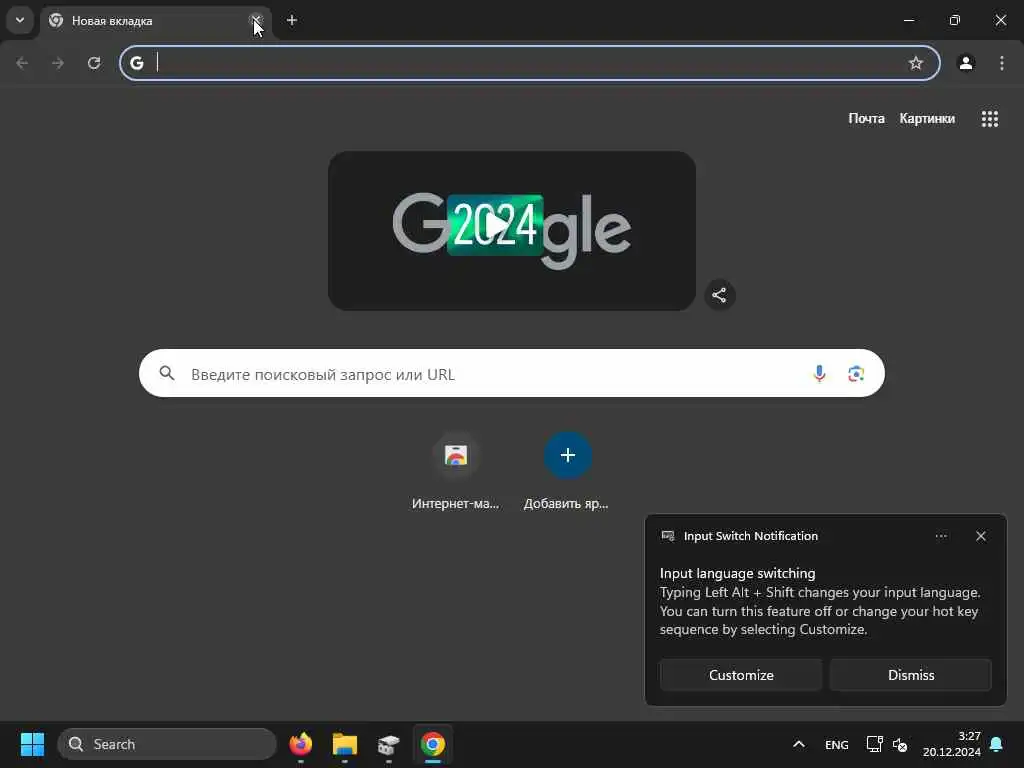The width and height of the screenshot is (1024, 768).
Task: Select the Новая вкладка tab
Action: (155, 21)
